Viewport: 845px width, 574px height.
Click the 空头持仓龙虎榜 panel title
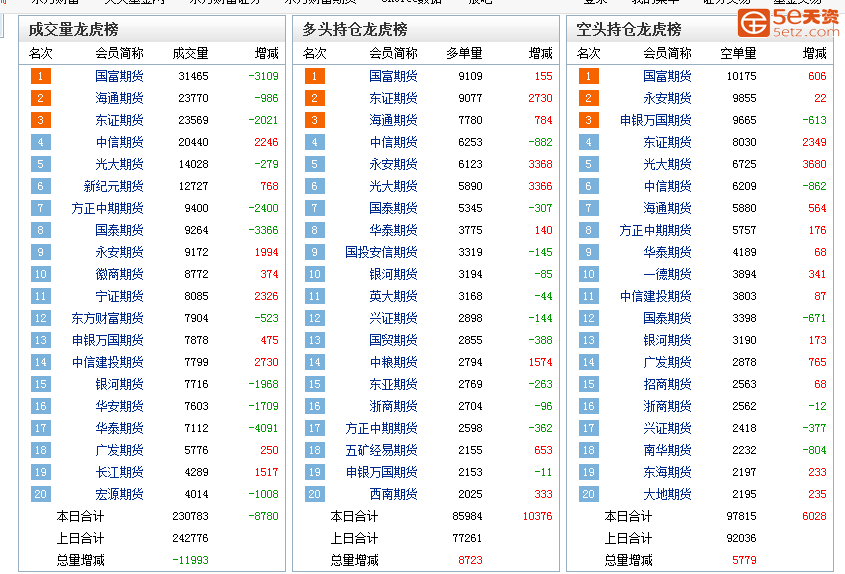(628, 29)
